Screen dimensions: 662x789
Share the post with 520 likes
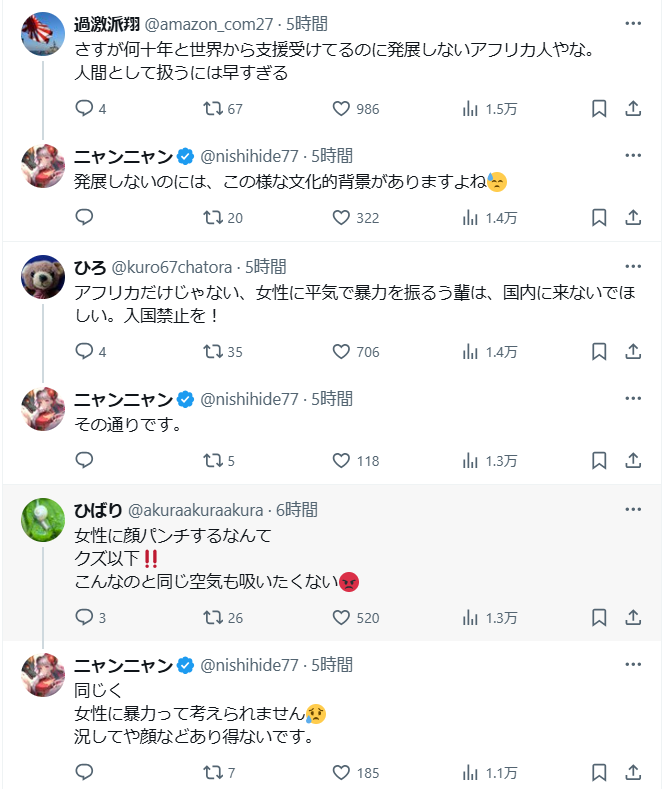click(x=632, y=617)
